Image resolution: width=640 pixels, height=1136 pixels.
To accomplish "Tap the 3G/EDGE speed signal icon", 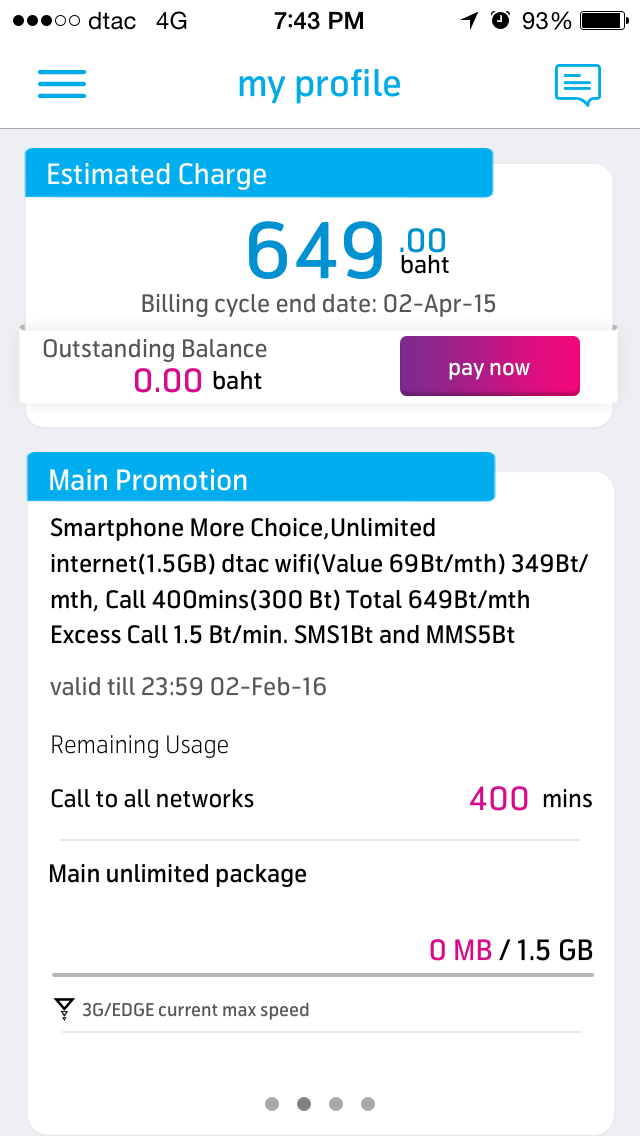I will click(64, 1009).
